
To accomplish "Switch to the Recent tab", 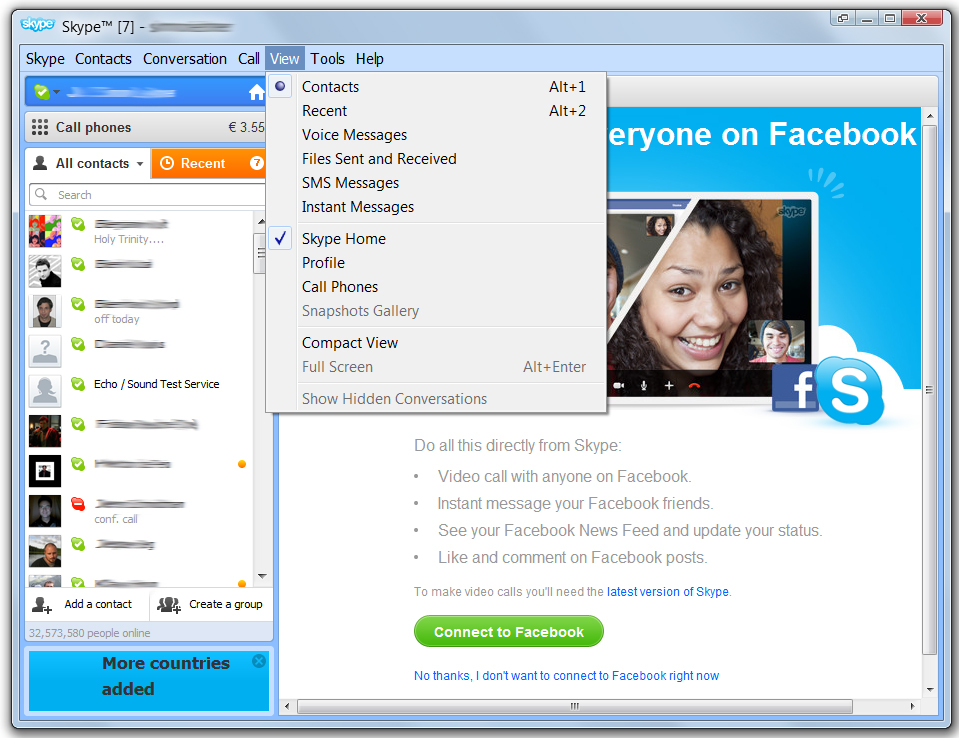I will (208, 163).
